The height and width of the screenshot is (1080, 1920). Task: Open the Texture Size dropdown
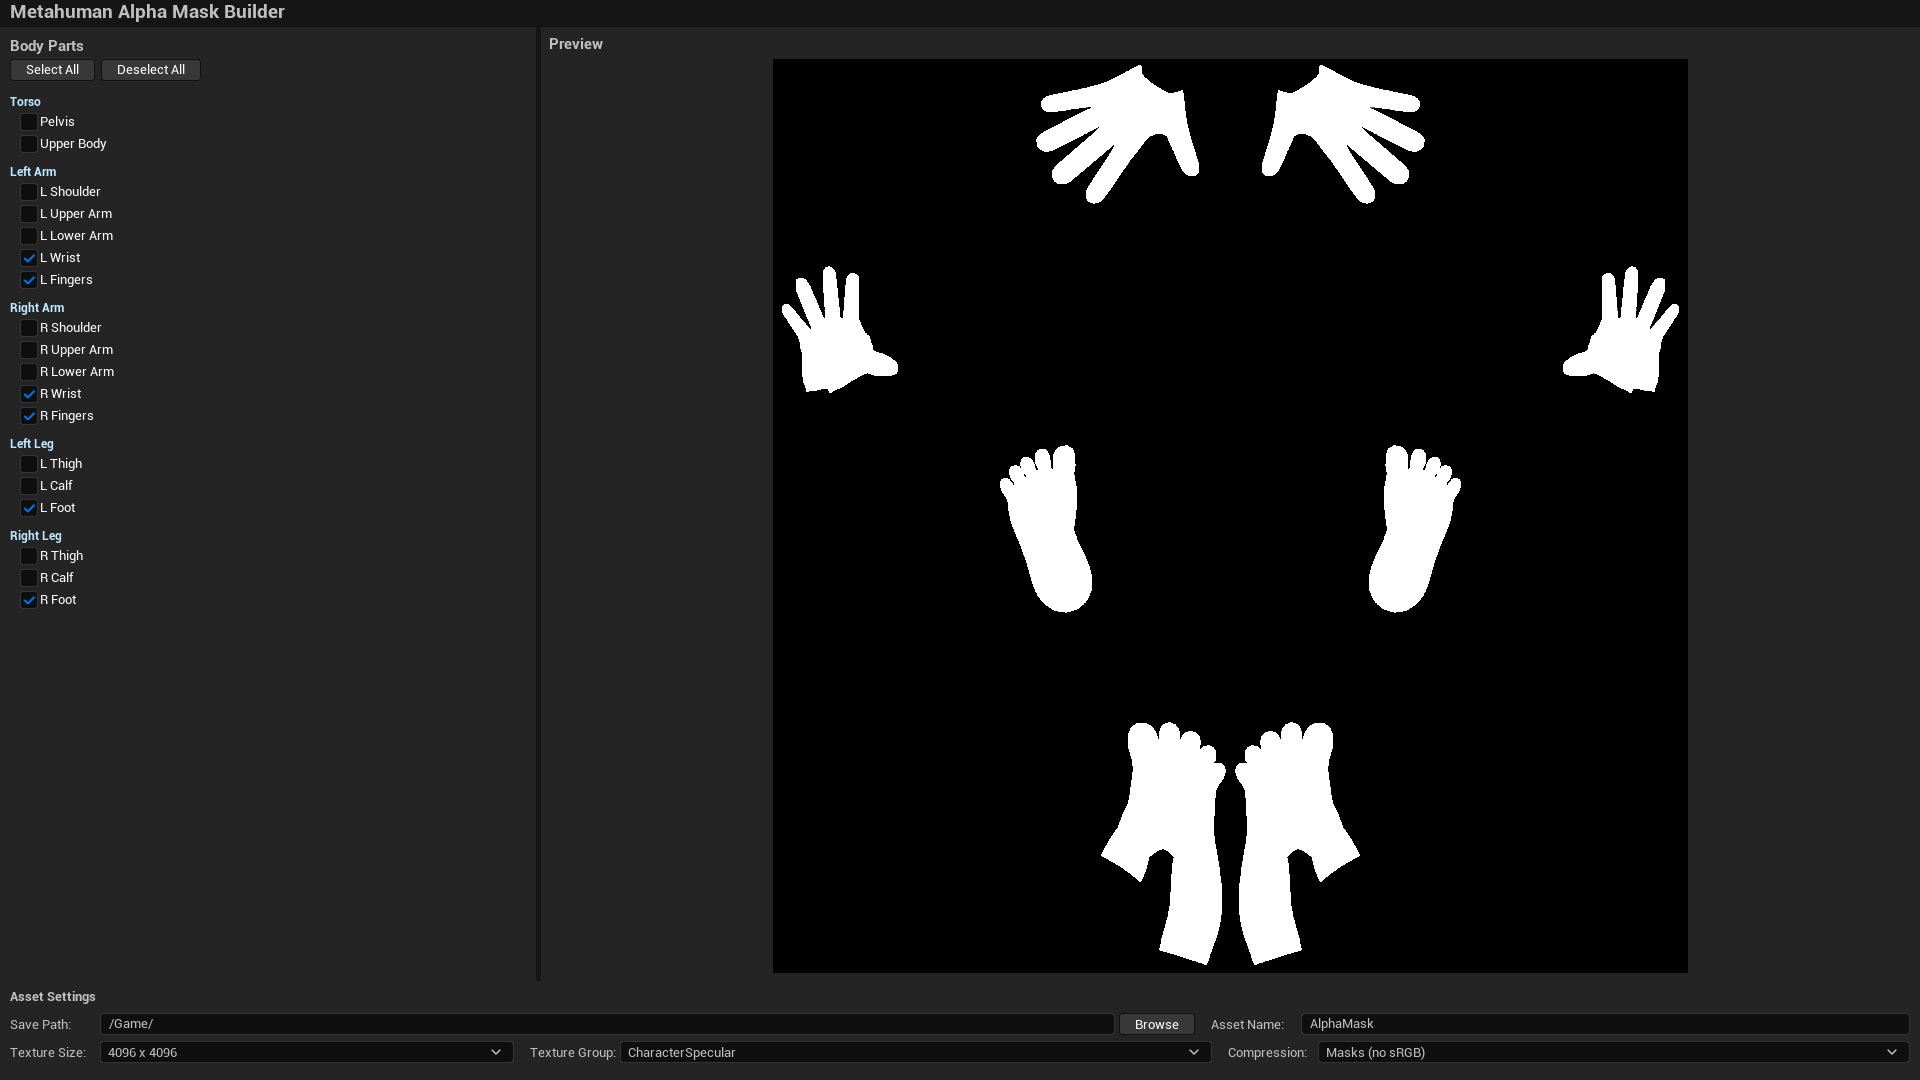point(306,1052)
